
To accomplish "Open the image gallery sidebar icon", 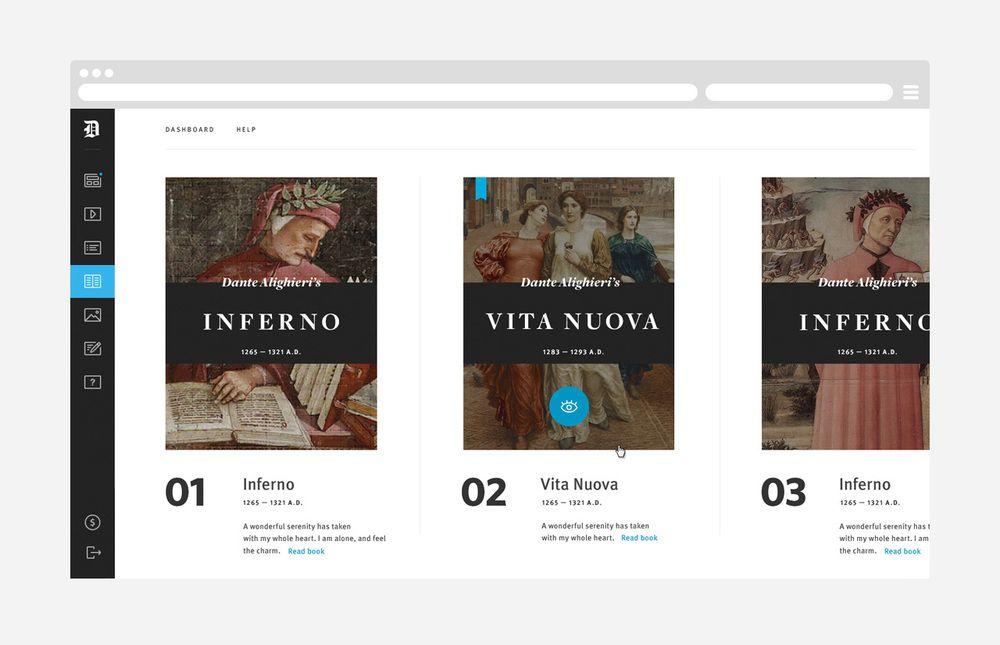I will [92, 315].
